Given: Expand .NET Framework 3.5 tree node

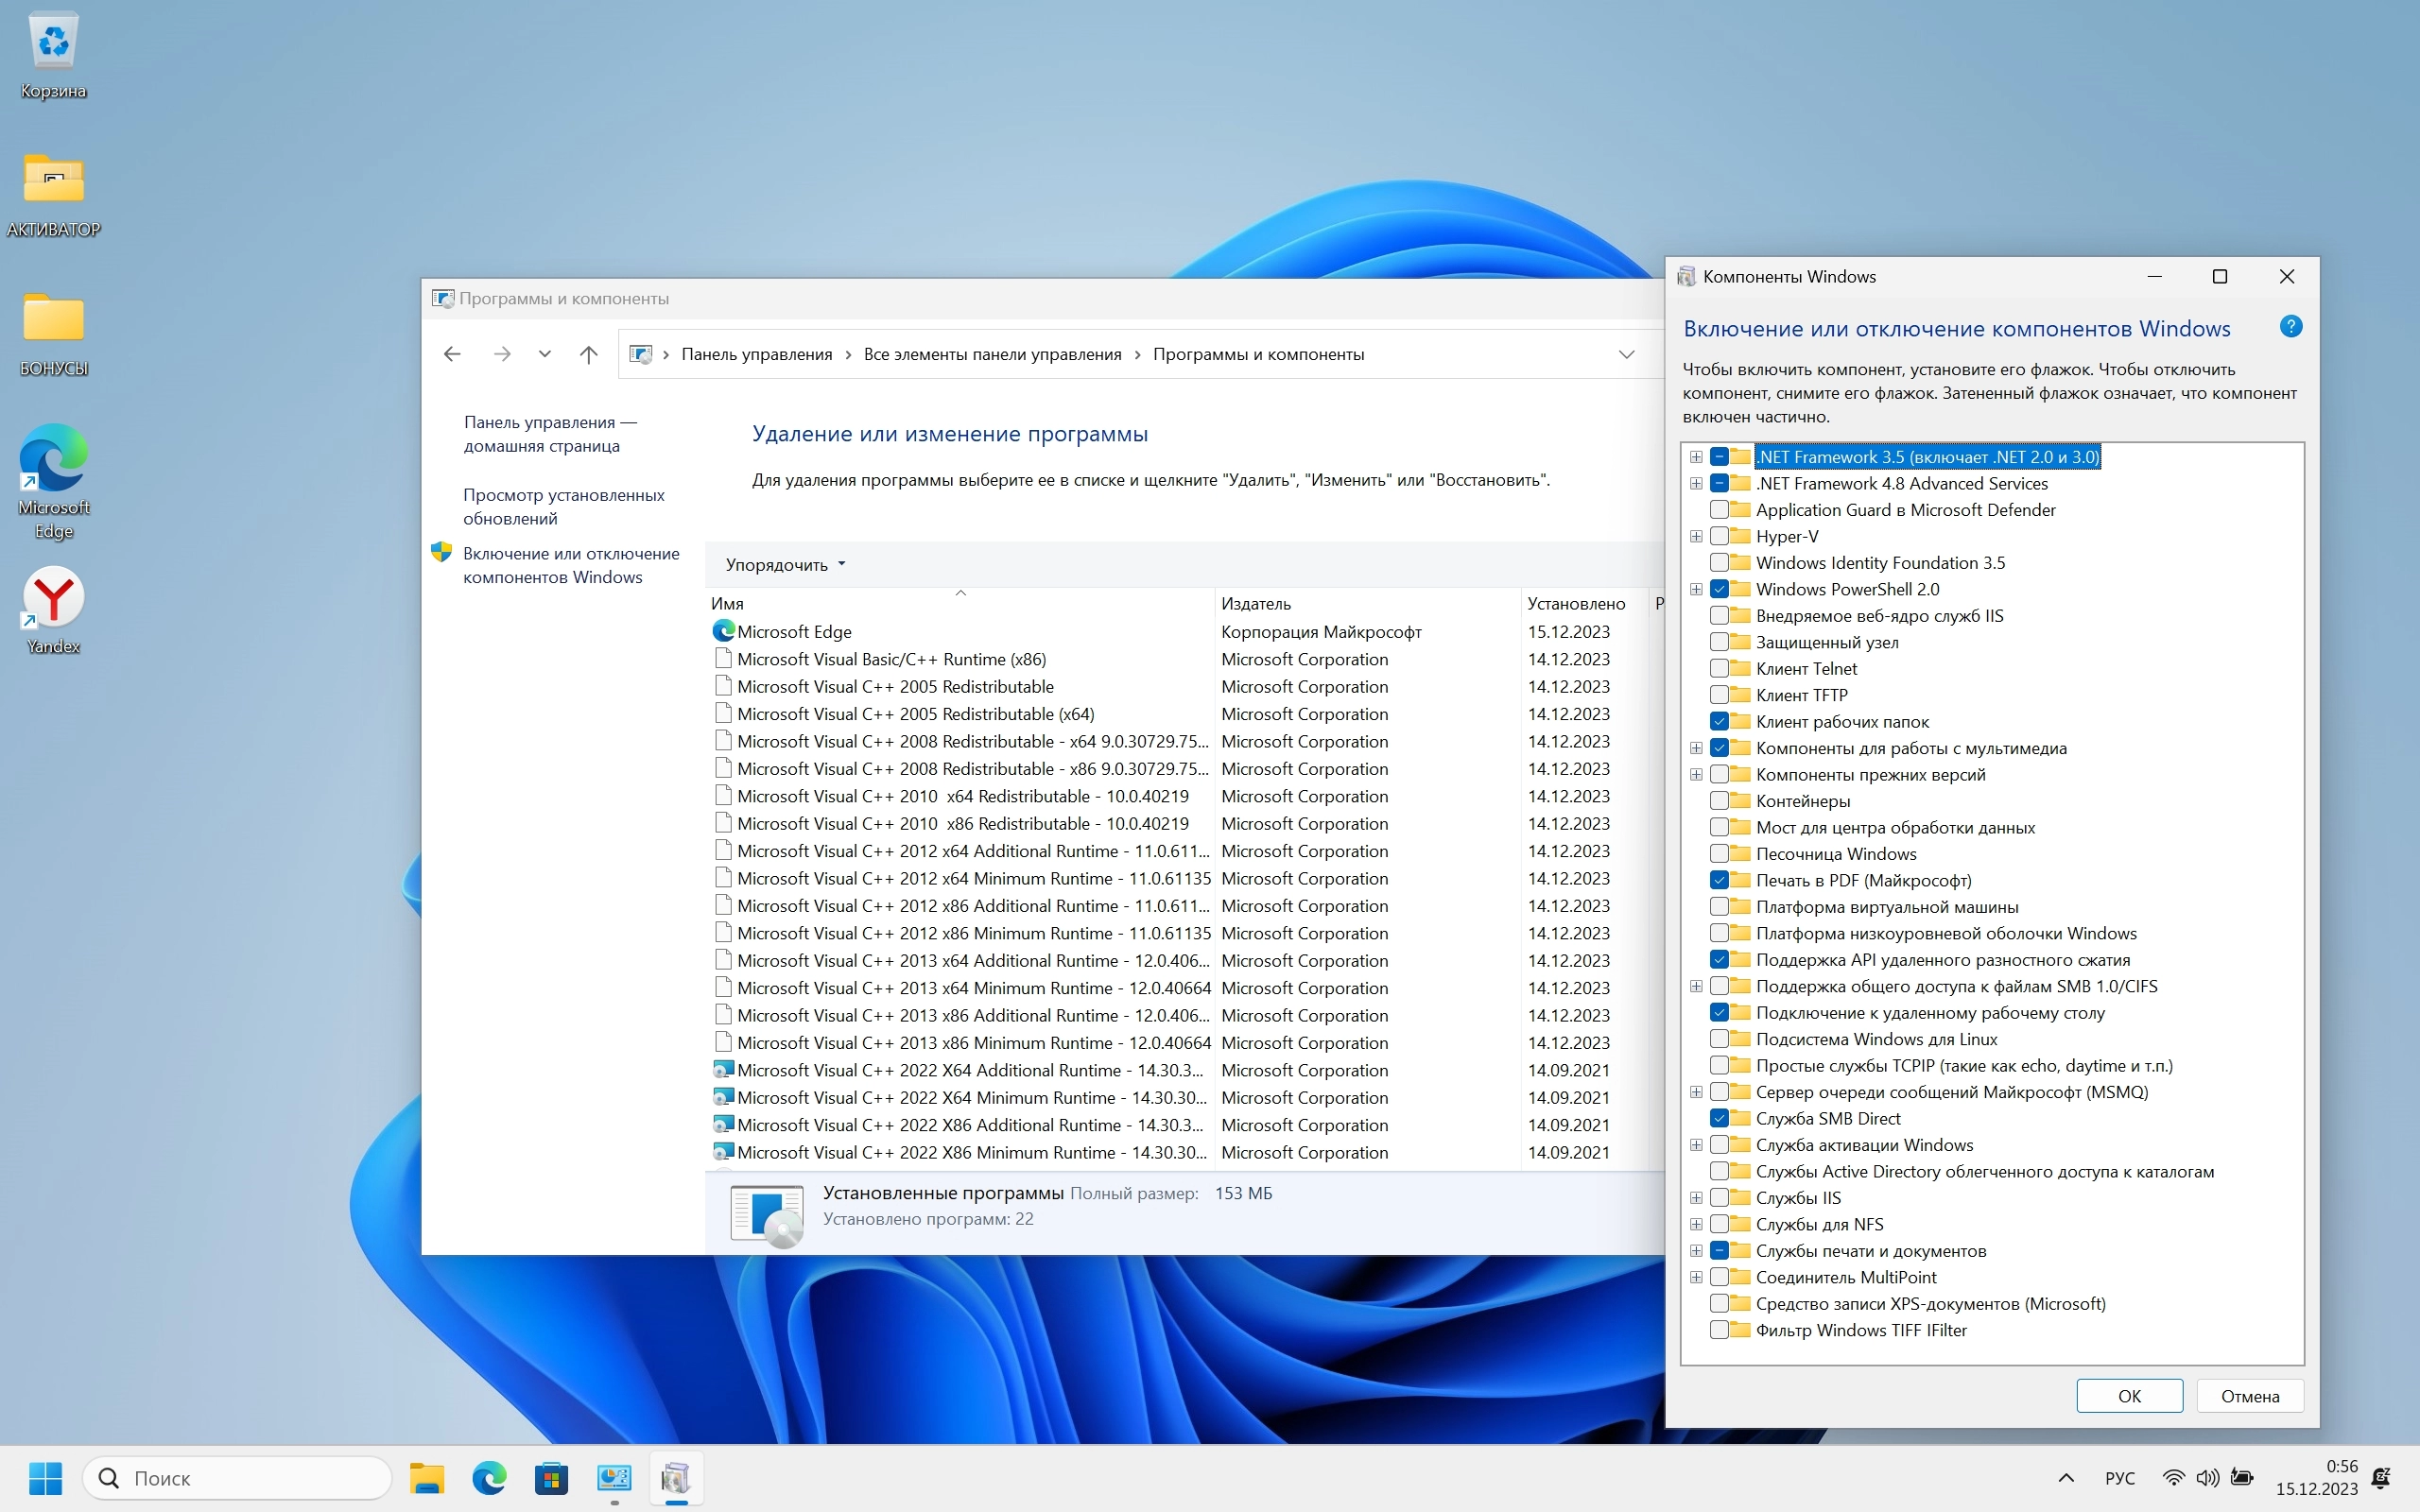Looking at the screenshot, I should [1696, 457].
